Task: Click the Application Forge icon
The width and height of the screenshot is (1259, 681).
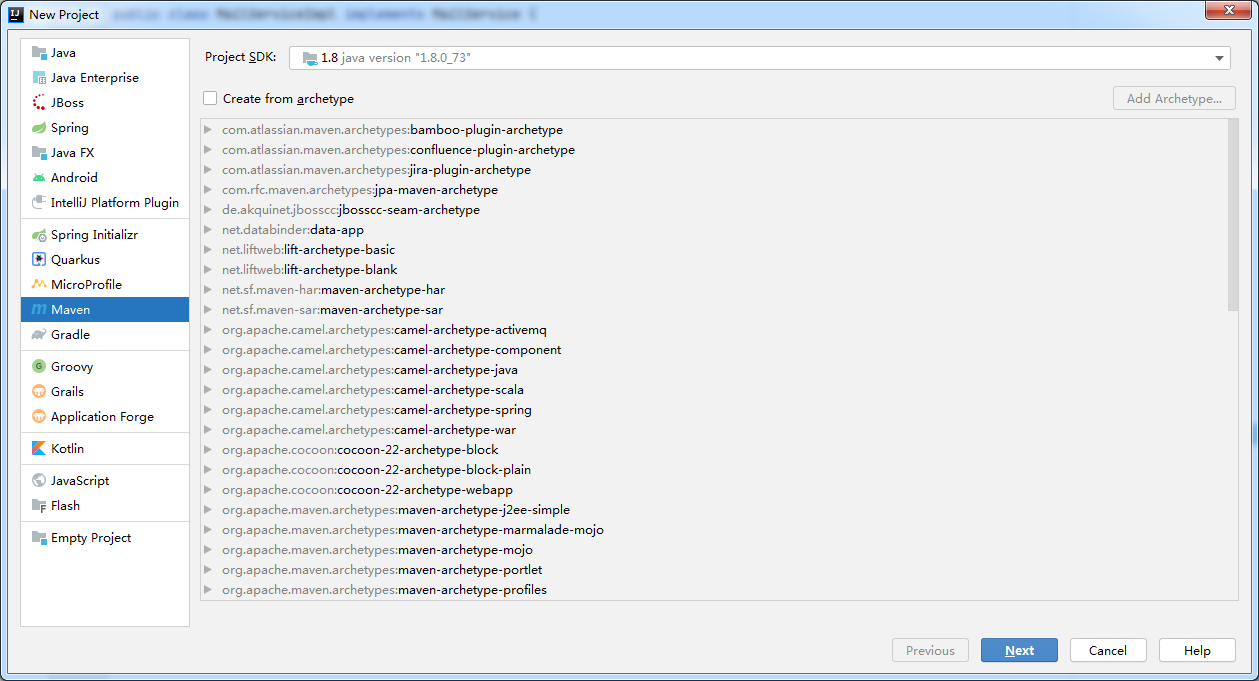Action: coord(39,417)
